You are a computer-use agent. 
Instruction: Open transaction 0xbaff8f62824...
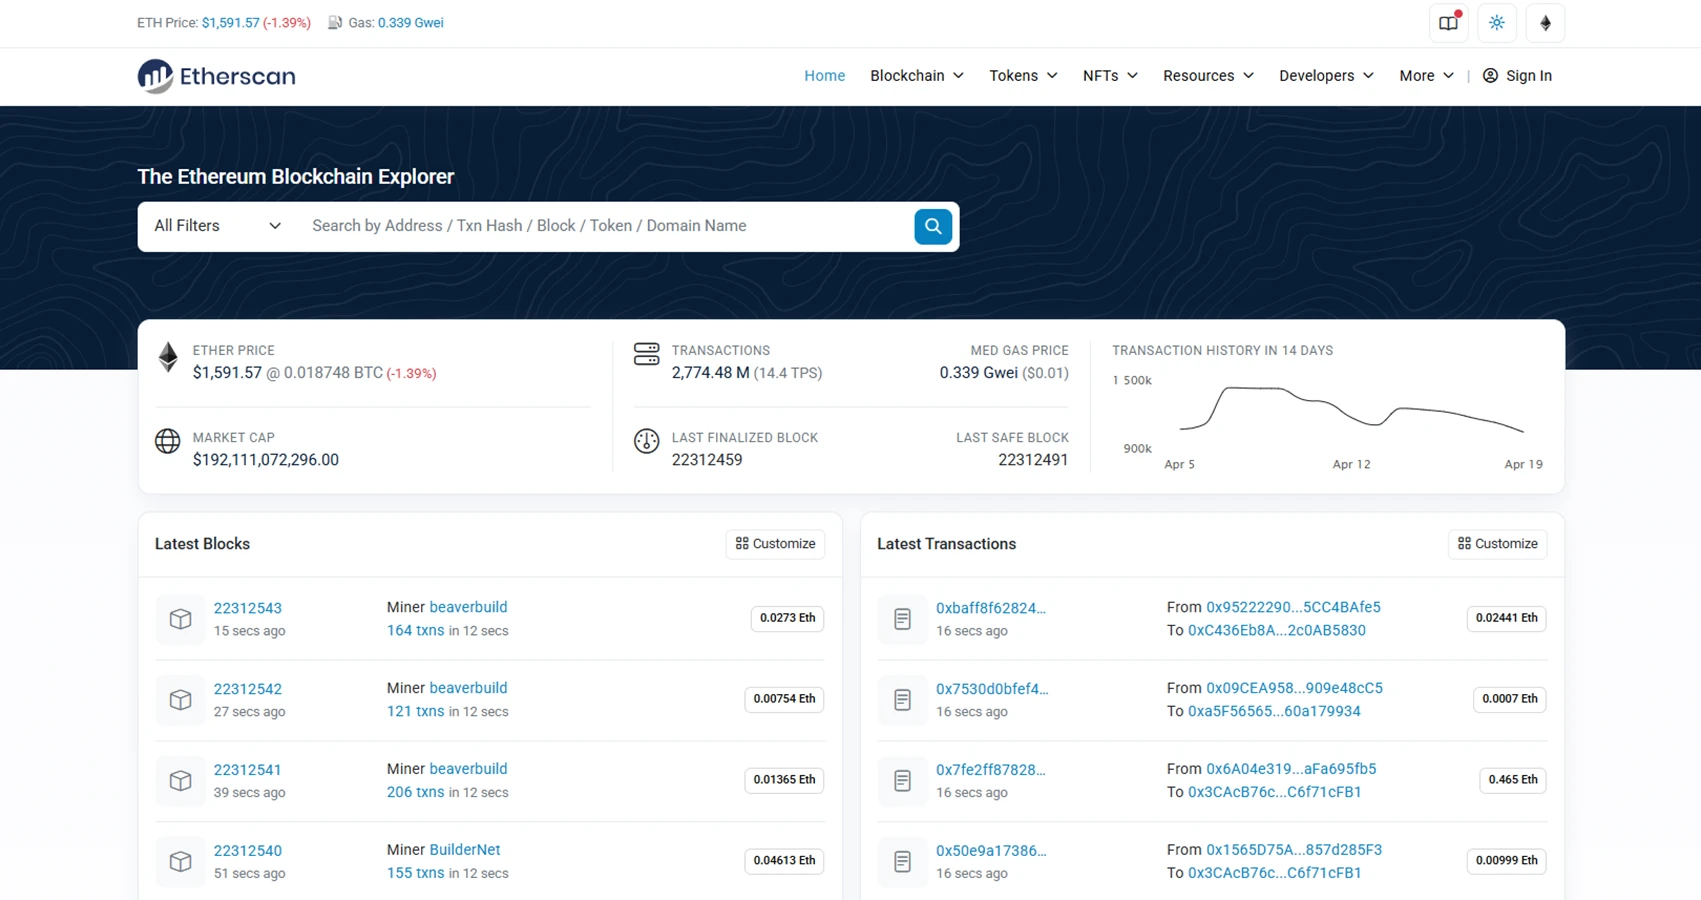coord(991,608)
